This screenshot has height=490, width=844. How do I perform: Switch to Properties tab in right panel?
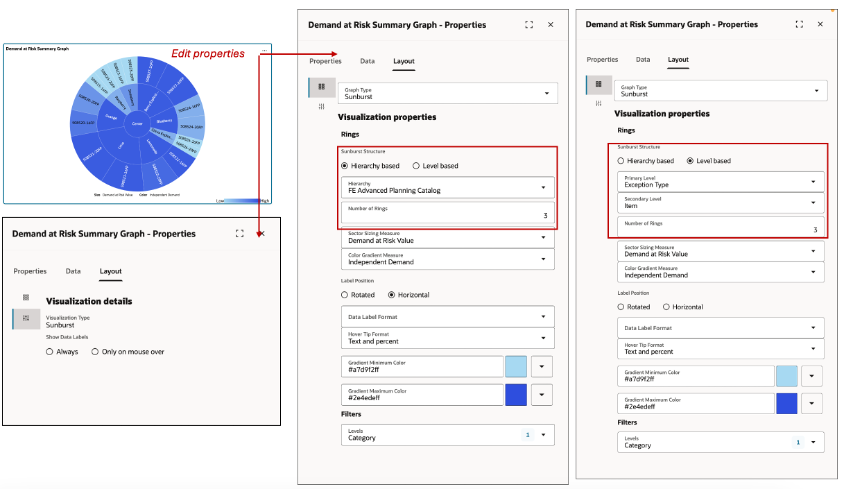[x=602, y=60]
